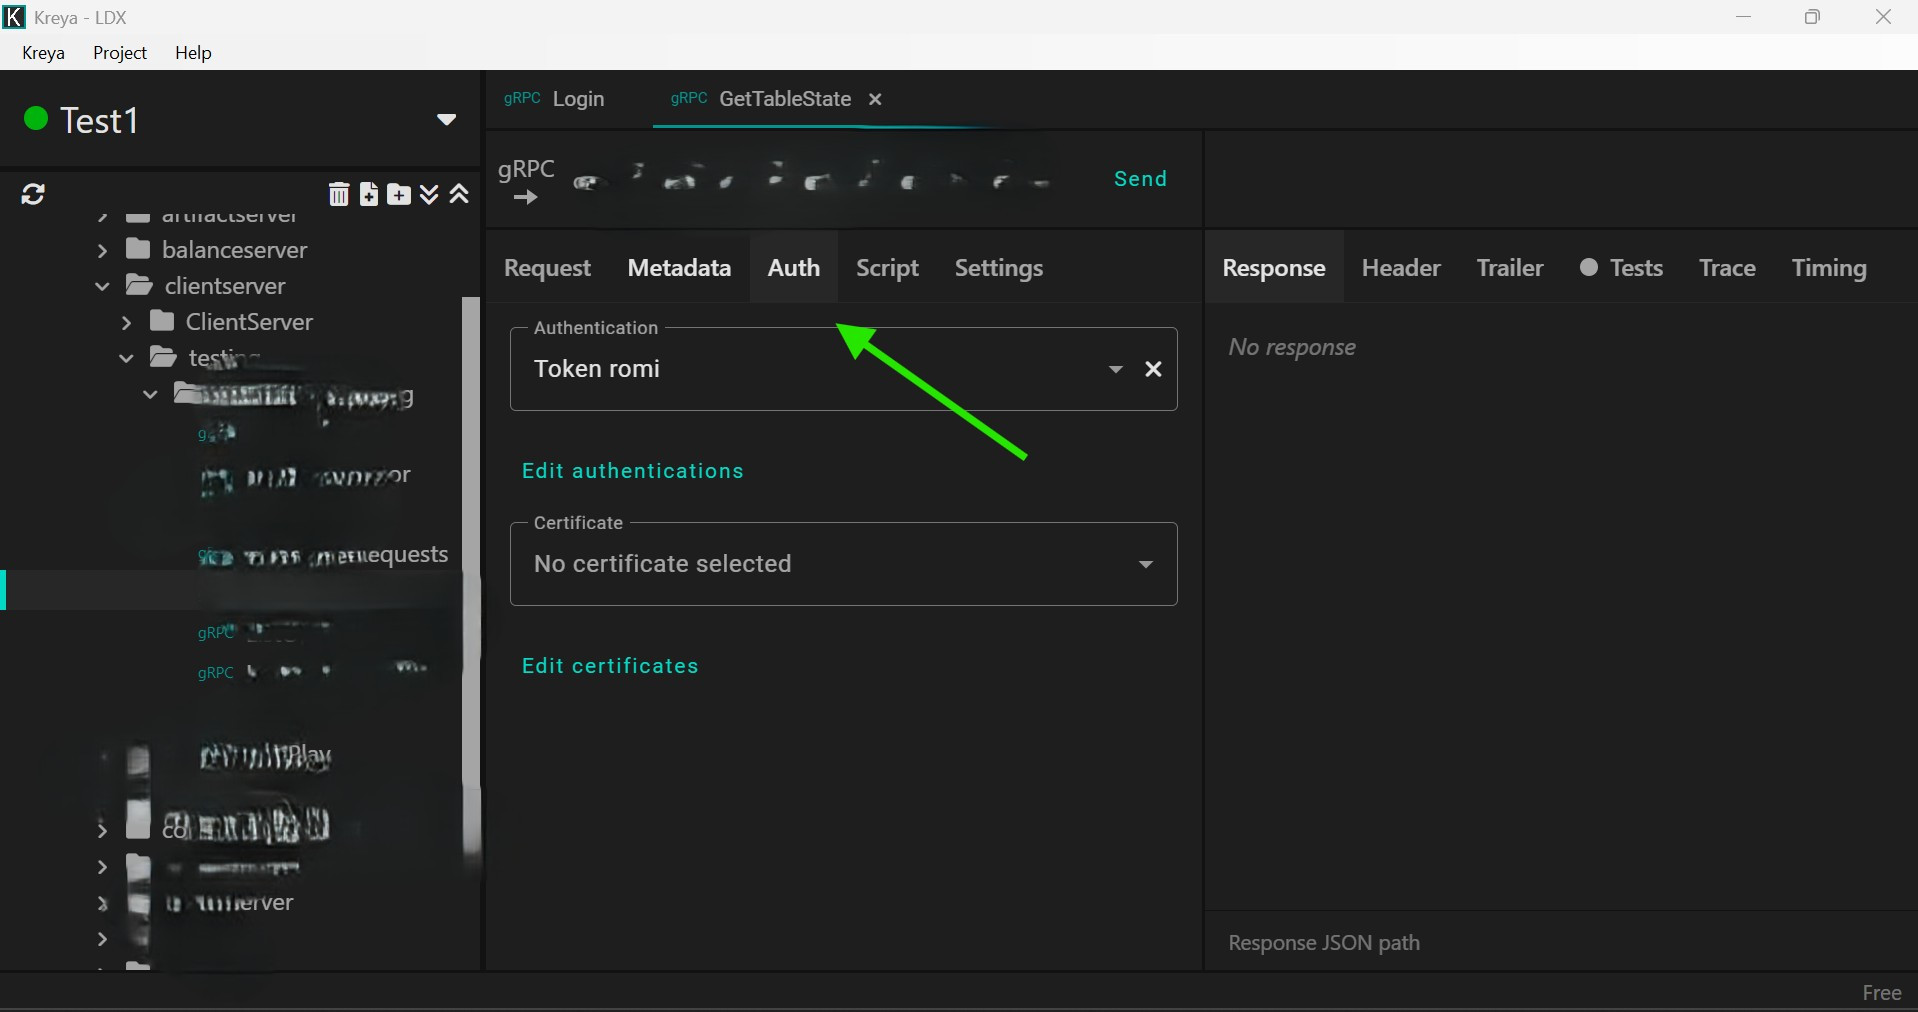Switch to the Login tab

556,99
